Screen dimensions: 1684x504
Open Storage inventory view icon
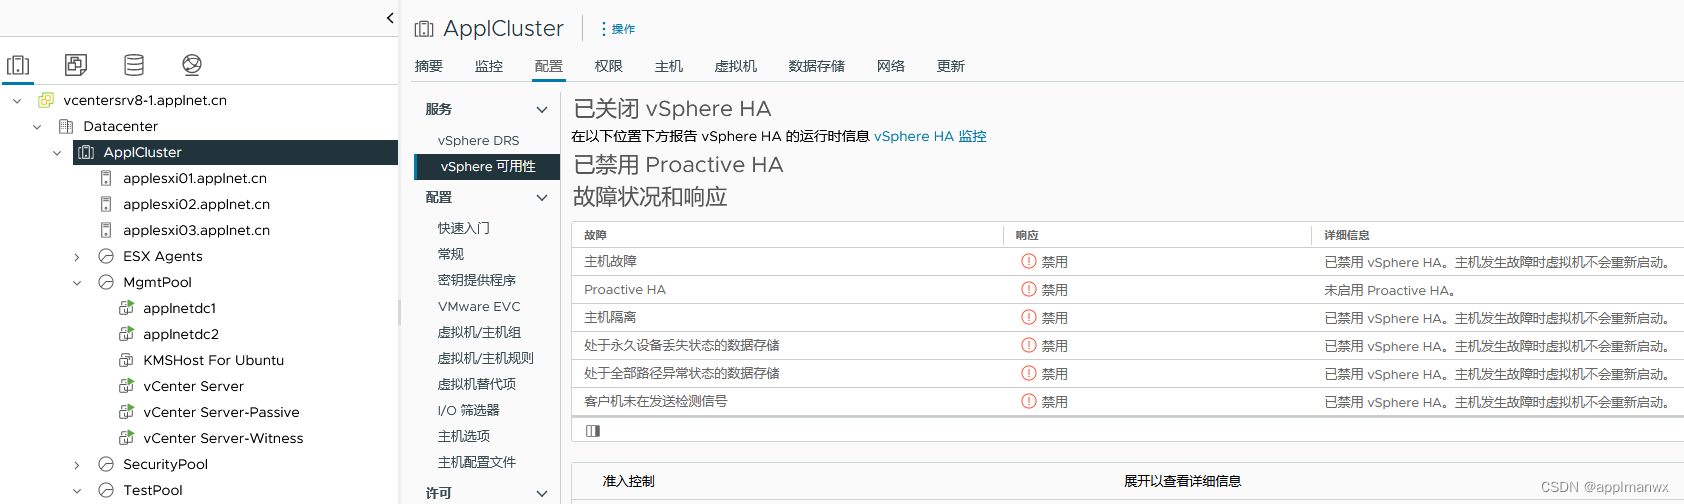click(x=134, y=65)
